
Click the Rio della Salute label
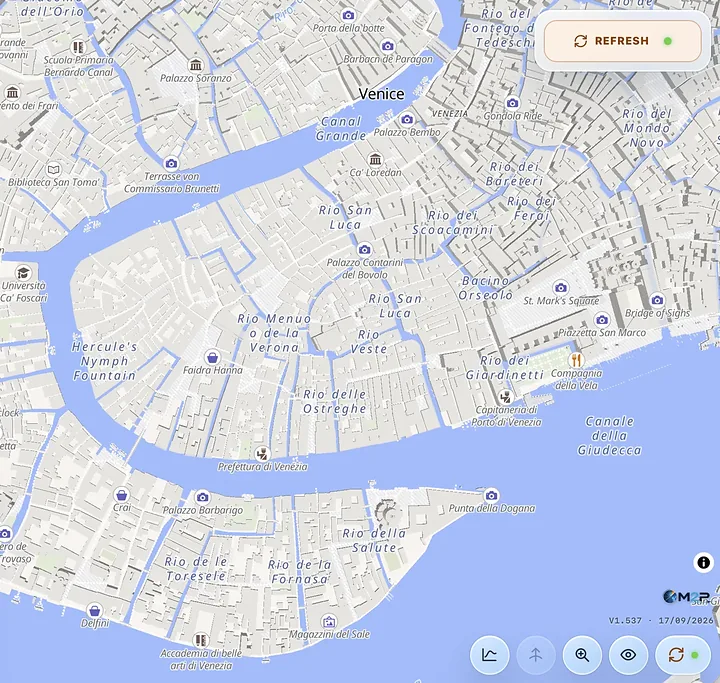click(374, 540)
